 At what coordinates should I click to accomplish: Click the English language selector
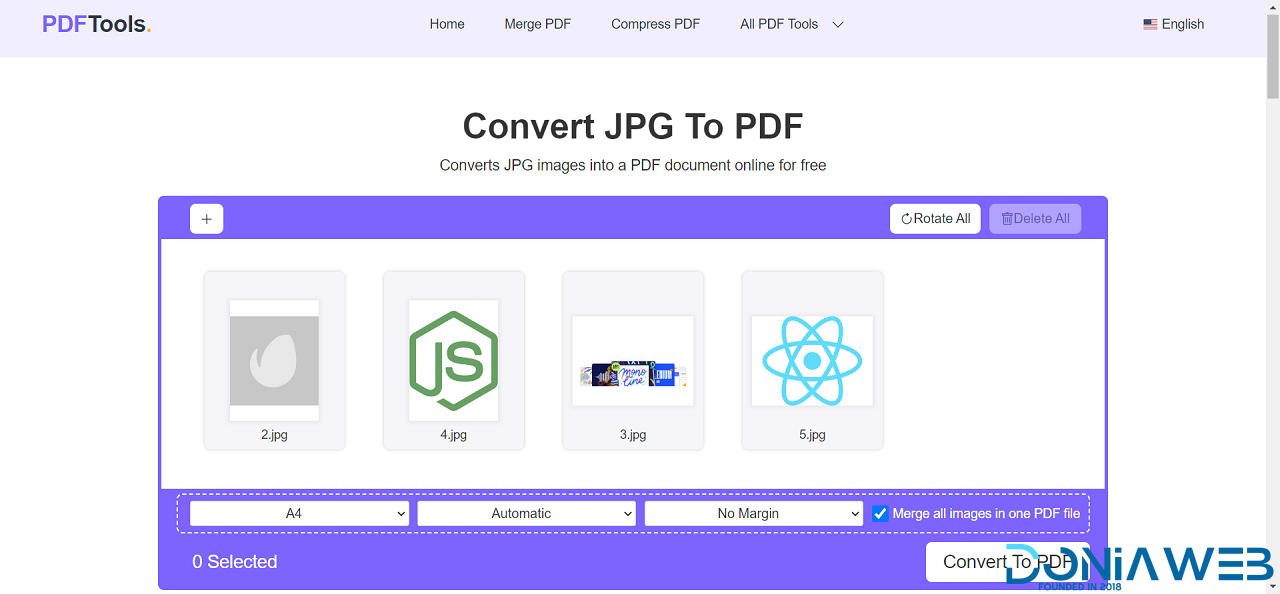pyautogui.click(x=1182, y=25)
